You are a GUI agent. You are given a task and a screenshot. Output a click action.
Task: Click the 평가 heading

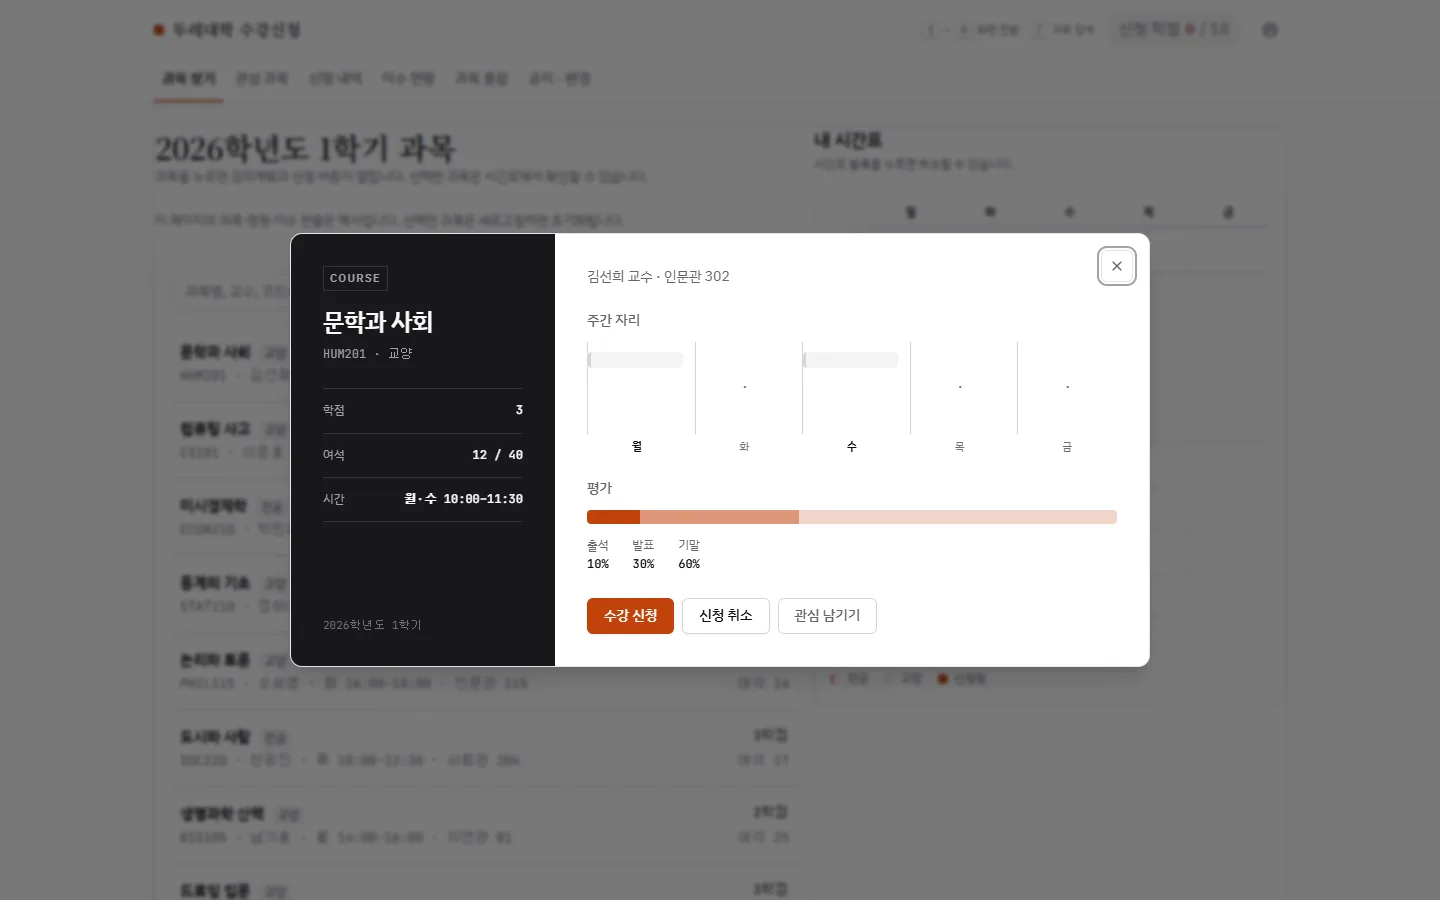click(599, 488)
